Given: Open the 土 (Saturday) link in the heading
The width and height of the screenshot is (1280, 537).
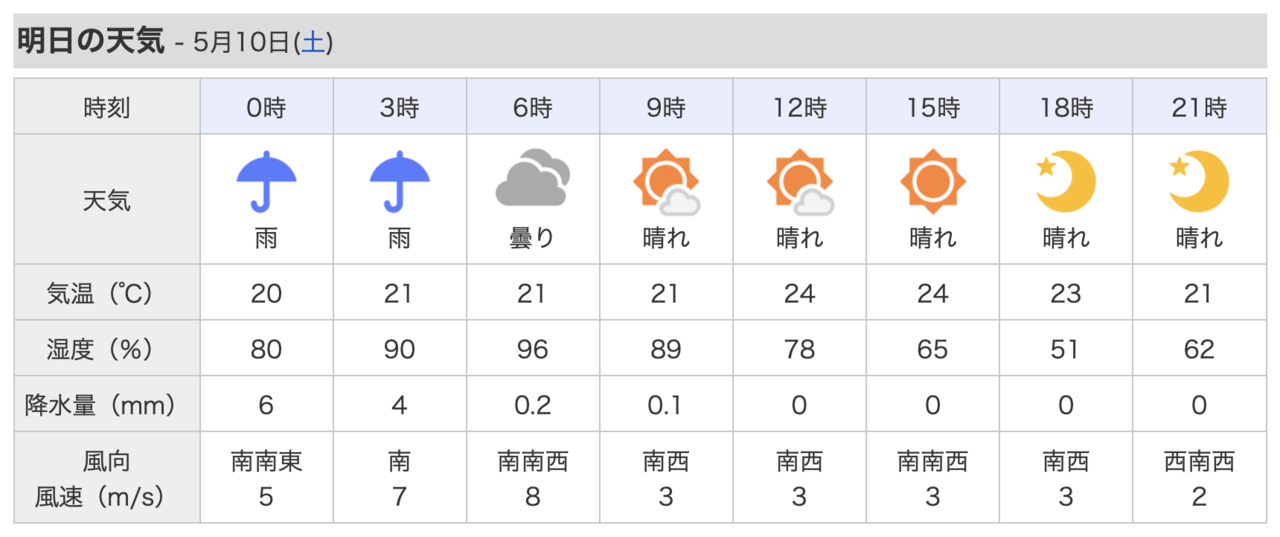Looking at the screenshot, I should coord(313,42).
